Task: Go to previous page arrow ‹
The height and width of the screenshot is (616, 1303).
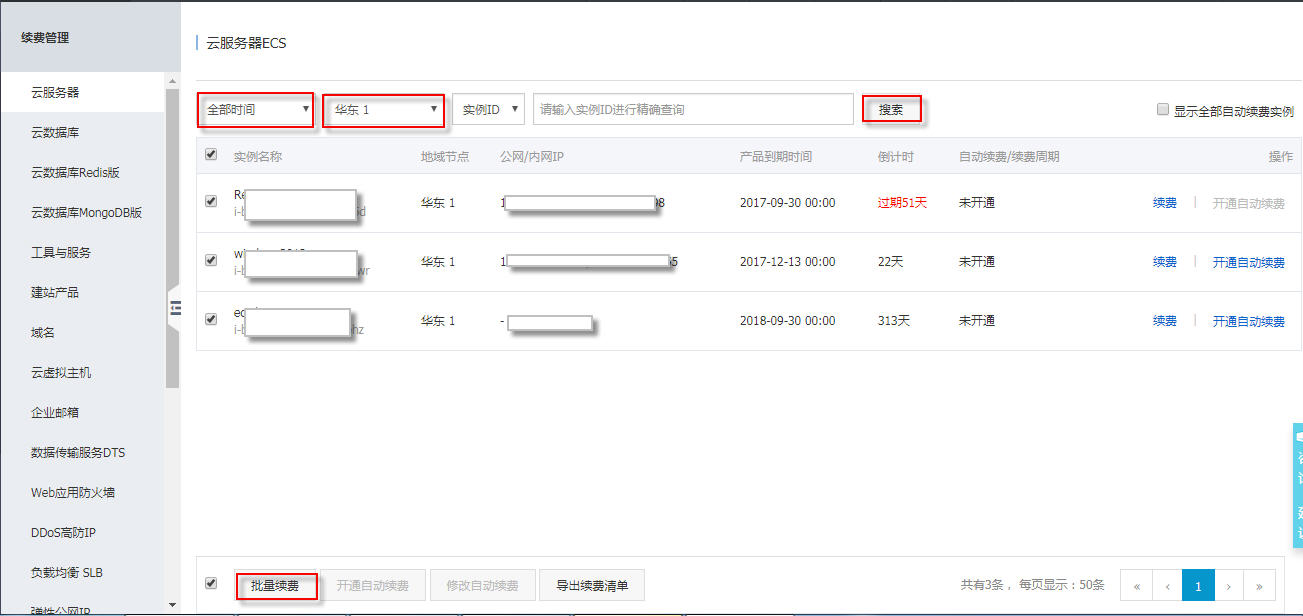Action: click(x=1168, y=585)
